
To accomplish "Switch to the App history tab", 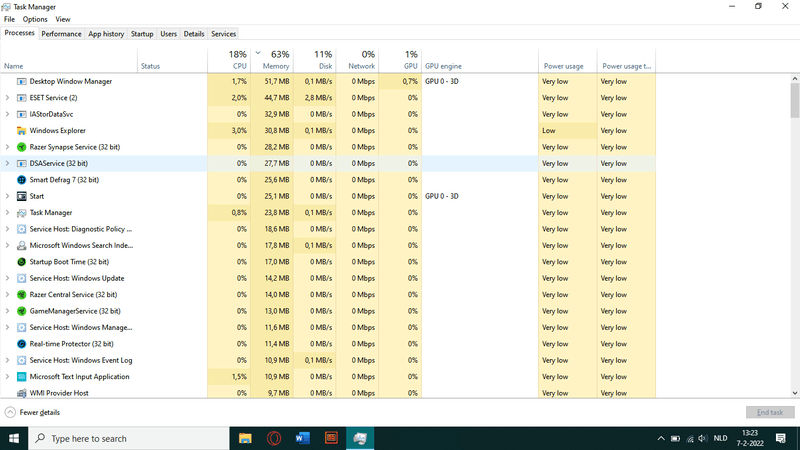I will (x=106, y=34).
